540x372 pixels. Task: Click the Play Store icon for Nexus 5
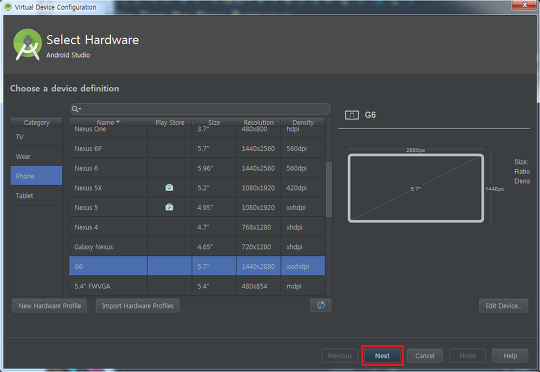[169, 207]
